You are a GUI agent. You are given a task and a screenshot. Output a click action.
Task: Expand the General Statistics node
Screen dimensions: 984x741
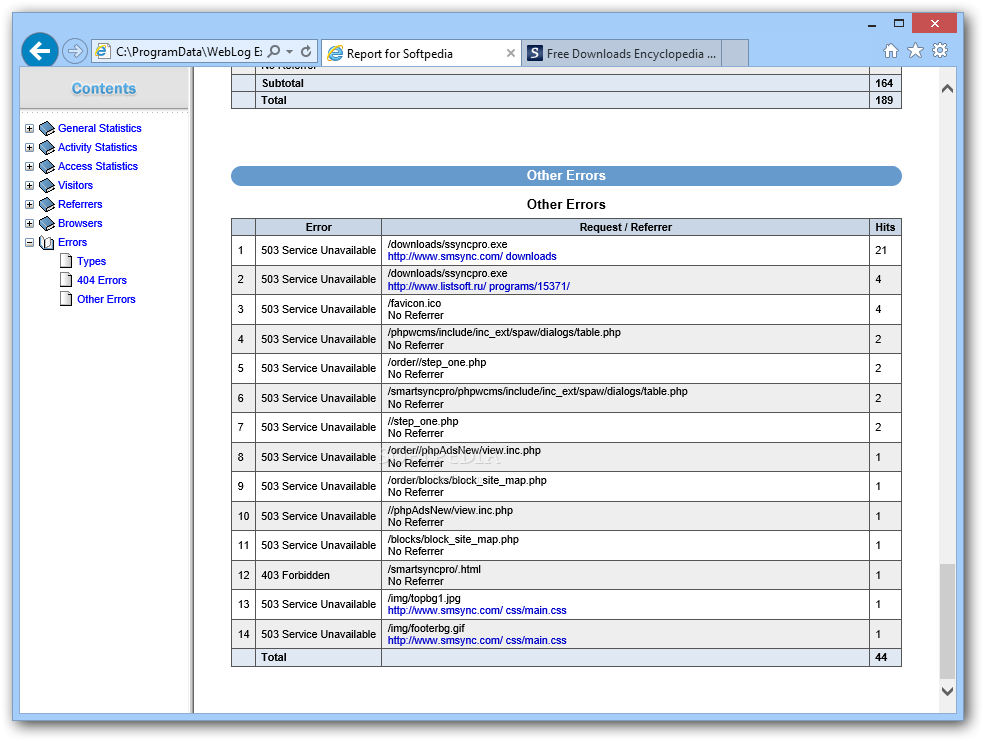coord(29,129)
